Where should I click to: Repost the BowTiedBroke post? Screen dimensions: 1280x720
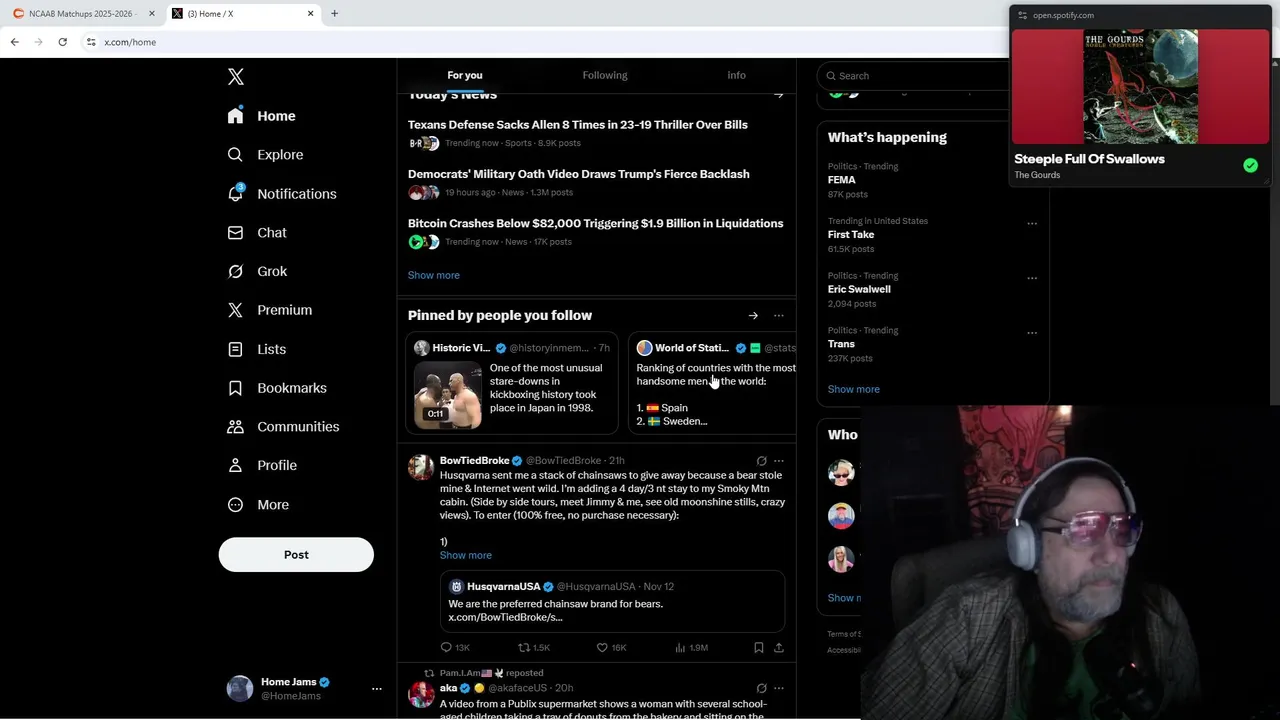(x=533, y=648)
